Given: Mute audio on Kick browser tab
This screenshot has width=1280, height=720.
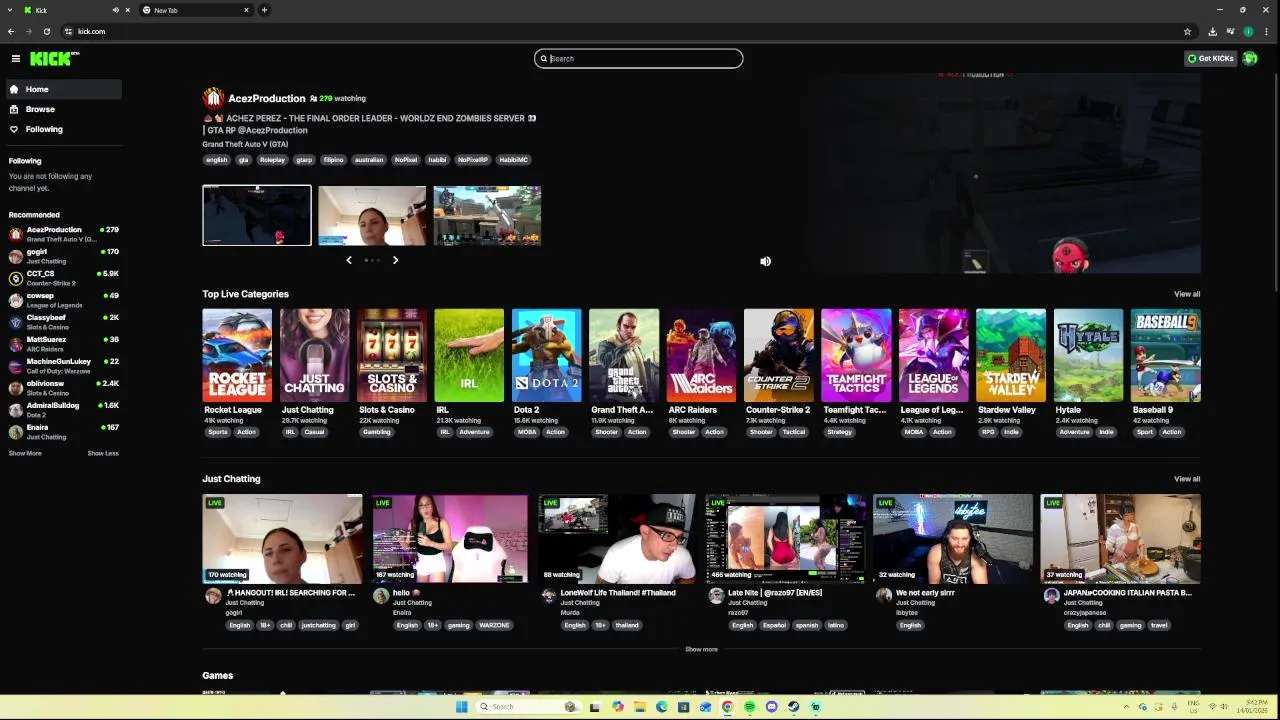Looking at the screenshot, I should [115, 10].
